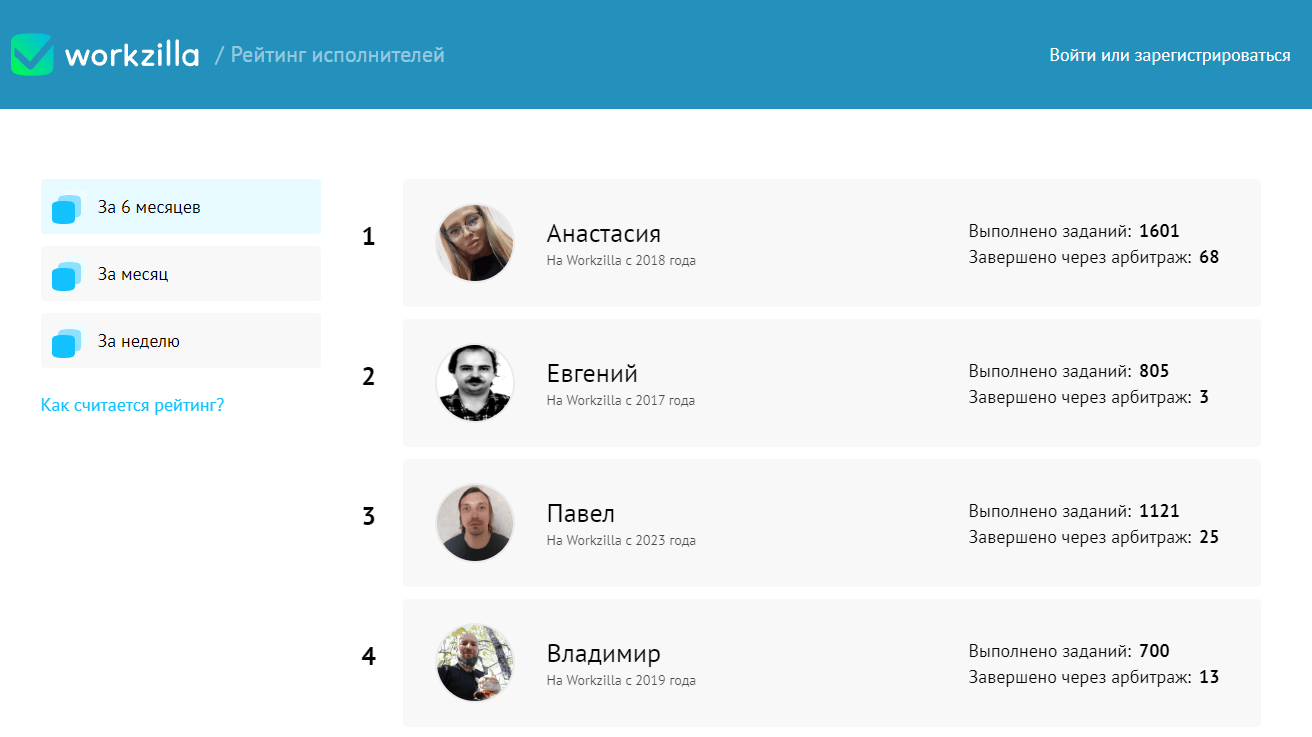Image resolution: width=1312 pixels, height=737 pixels.
Task: Click the icon beside "За неделю"
Action: point(66,342)
